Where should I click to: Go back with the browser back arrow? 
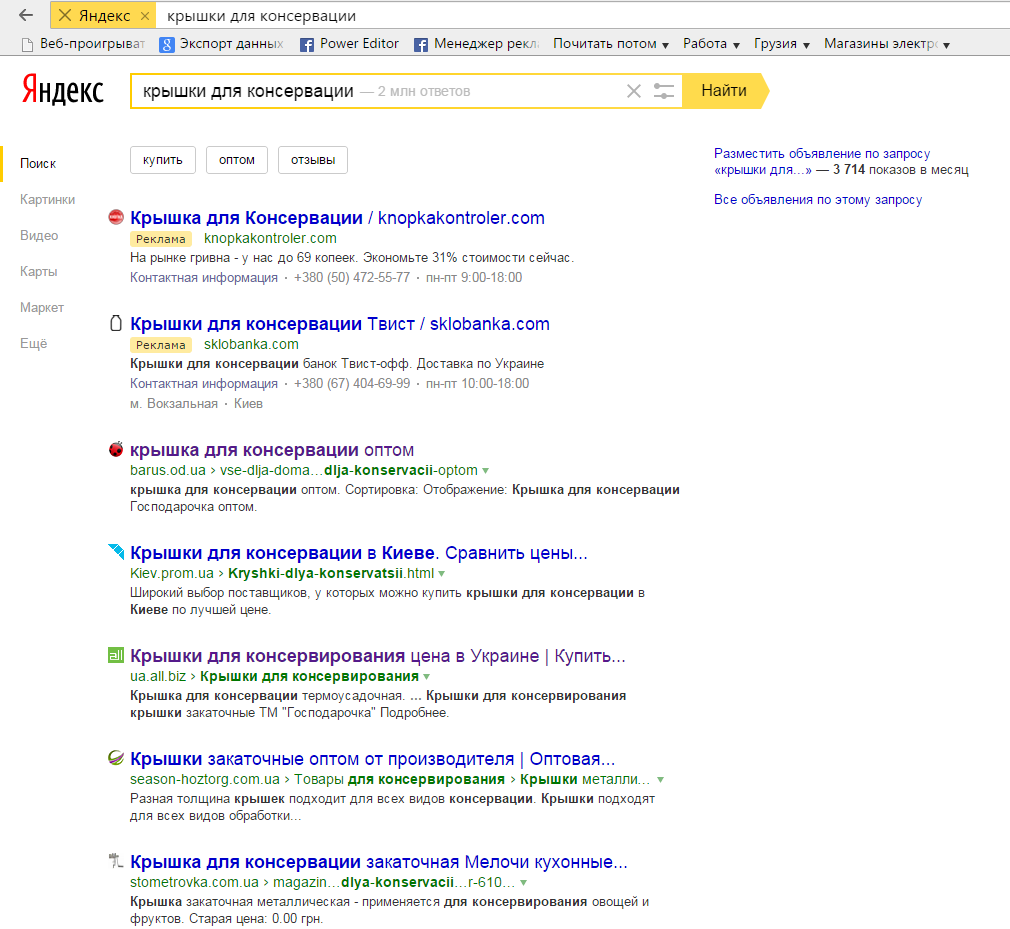point(26,15)
